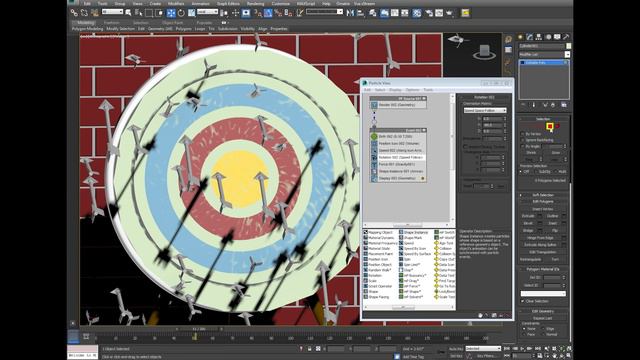Open the Utilities tab in command panel
Screen dimensions: 640x360
pos(566,37)
